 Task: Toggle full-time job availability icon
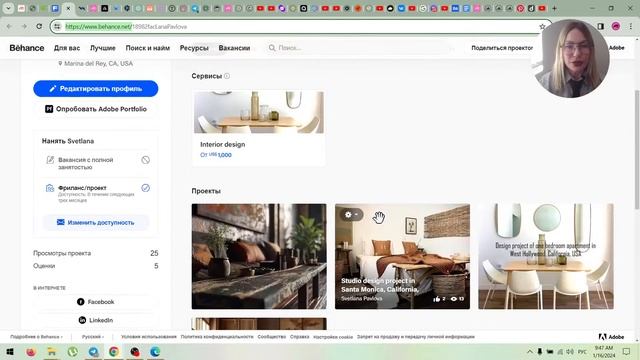[x=145, y=160]
